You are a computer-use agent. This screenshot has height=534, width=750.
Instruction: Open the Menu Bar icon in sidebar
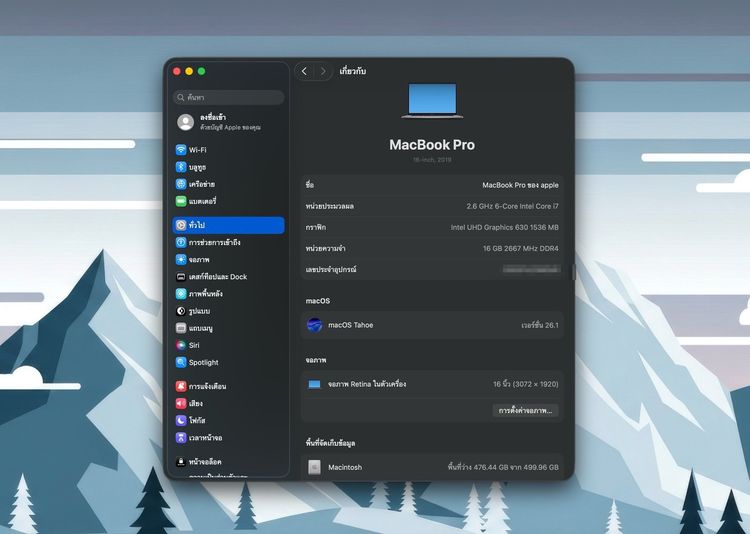click(181, 328)
